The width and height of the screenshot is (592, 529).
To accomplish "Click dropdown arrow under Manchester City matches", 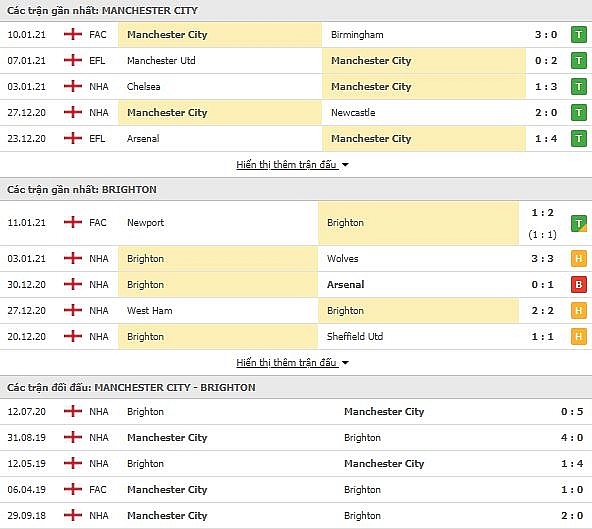I will 345,165.
